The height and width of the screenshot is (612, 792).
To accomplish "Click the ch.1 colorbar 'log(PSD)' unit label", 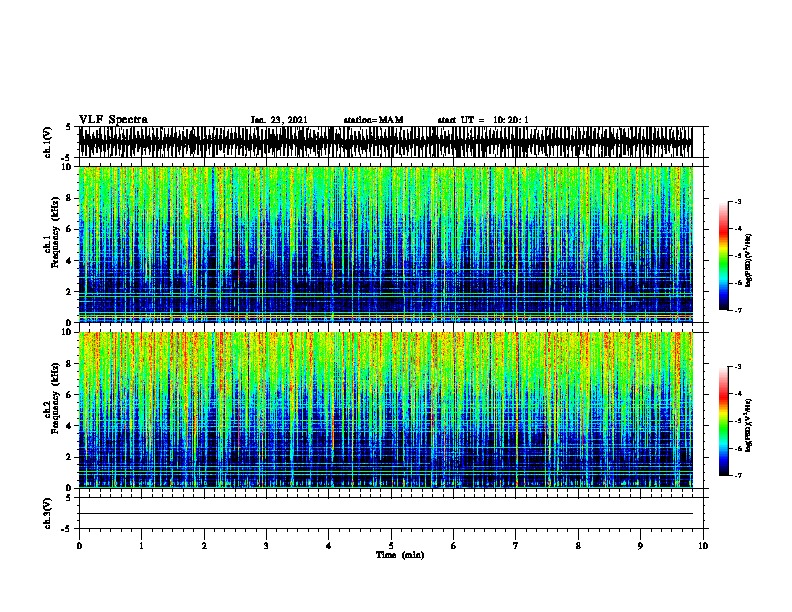I will 749,261.
